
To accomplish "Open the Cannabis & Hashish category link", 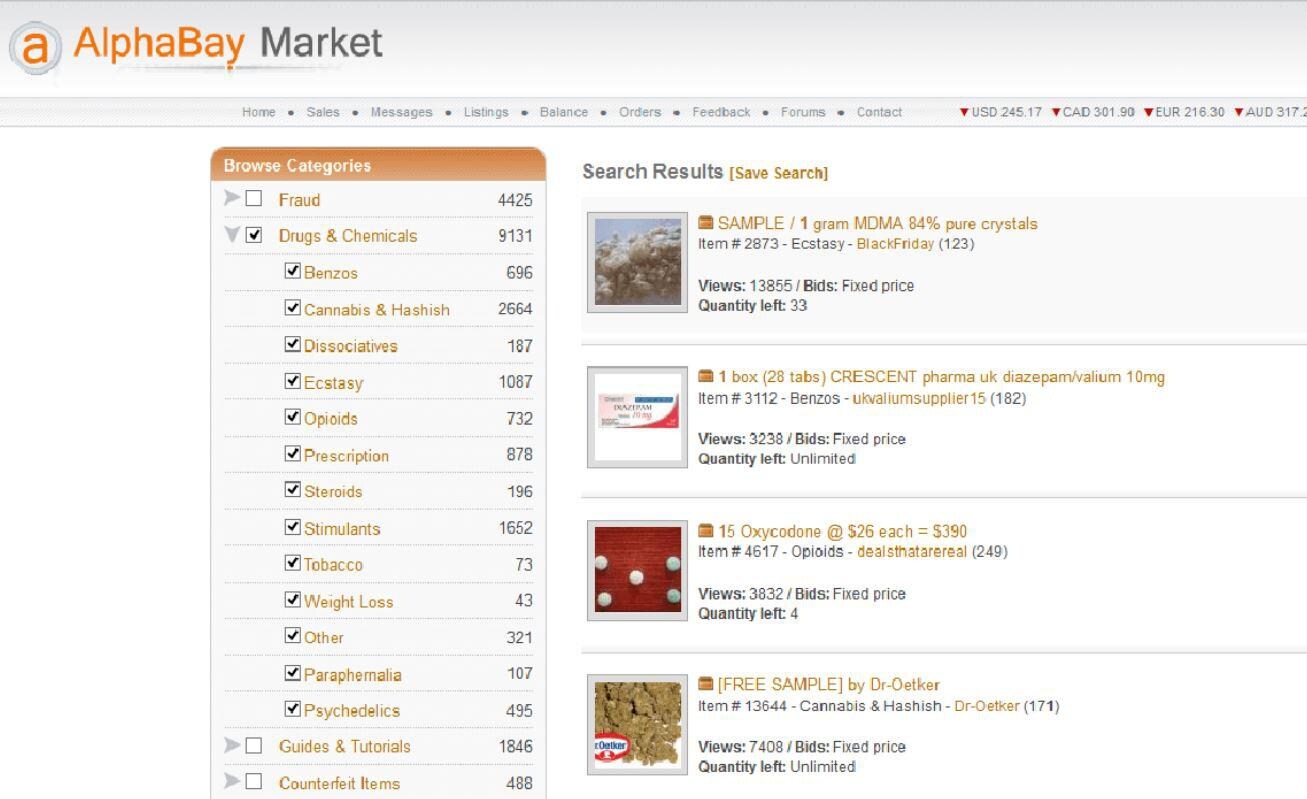I will (377, 310).
